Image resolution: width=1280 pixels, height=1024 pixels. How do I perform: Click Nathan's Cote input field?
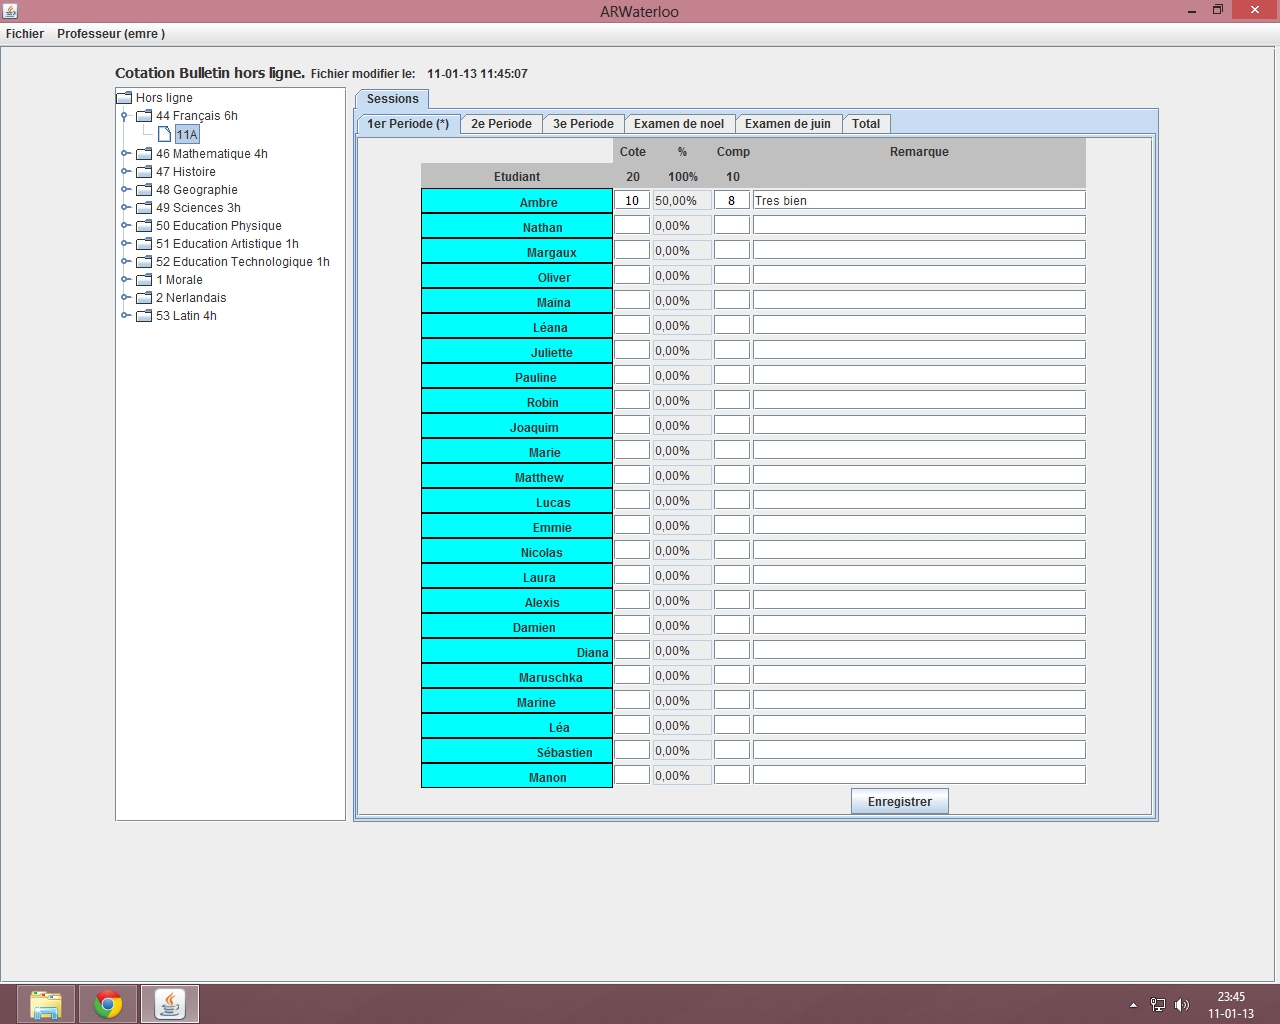[632, 225]
